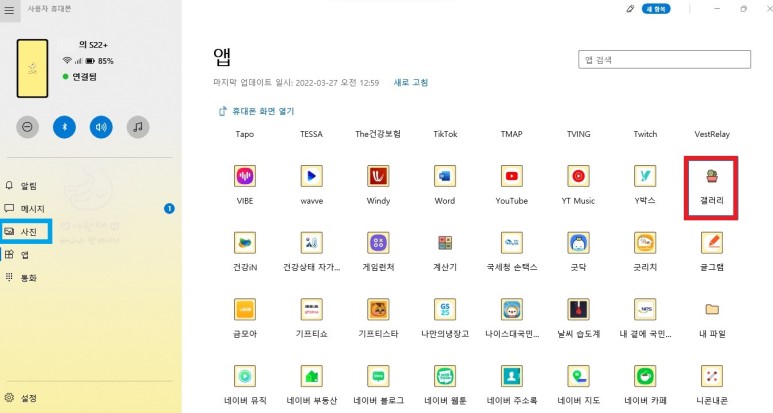
Task: Click the TMAP app label
Action: (x=511, y=134)
